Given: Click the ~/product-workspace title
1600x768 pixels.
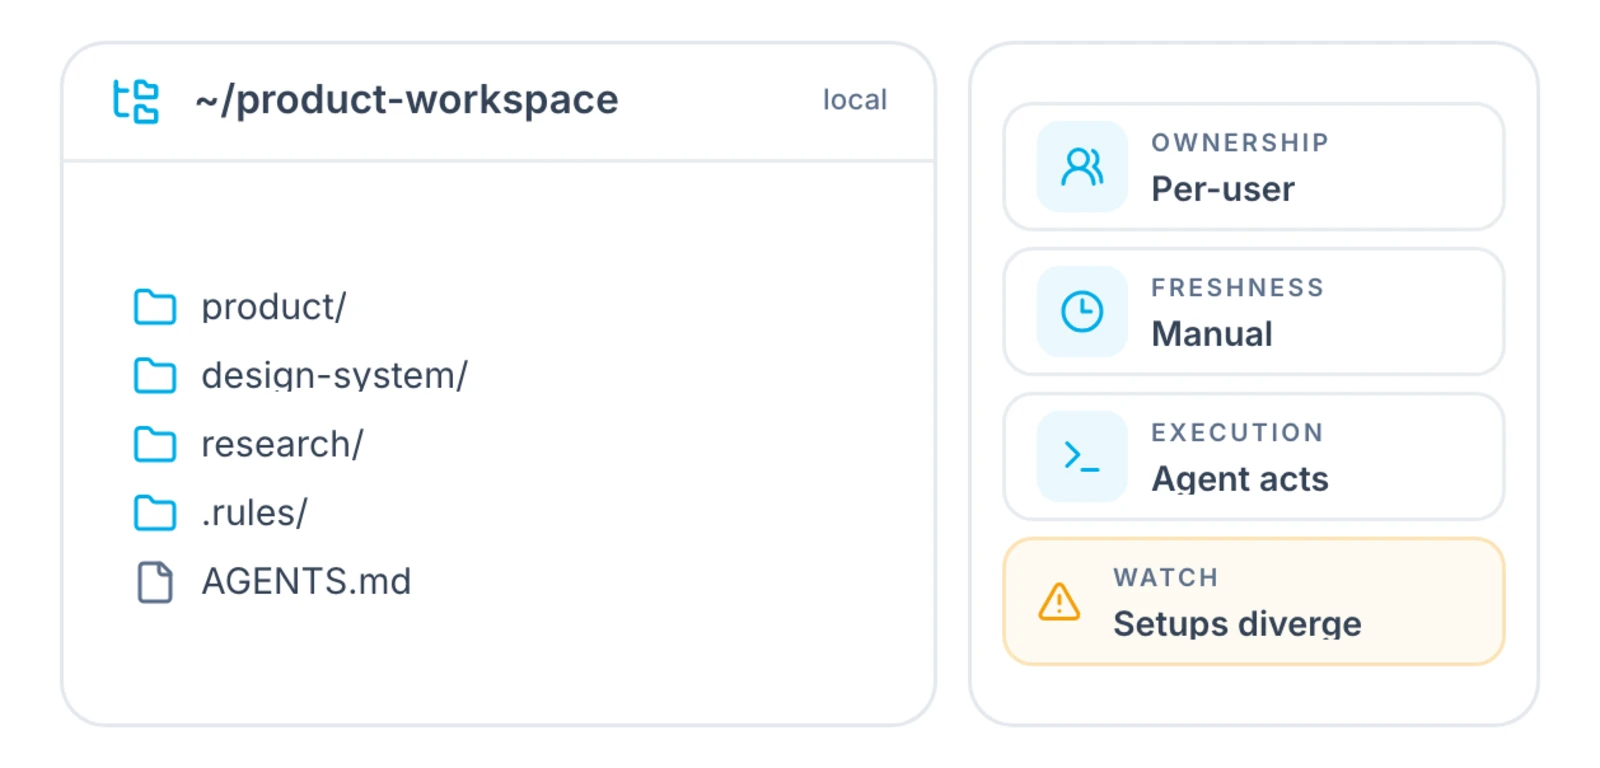Looking at the screenshot, I should 407,100.
